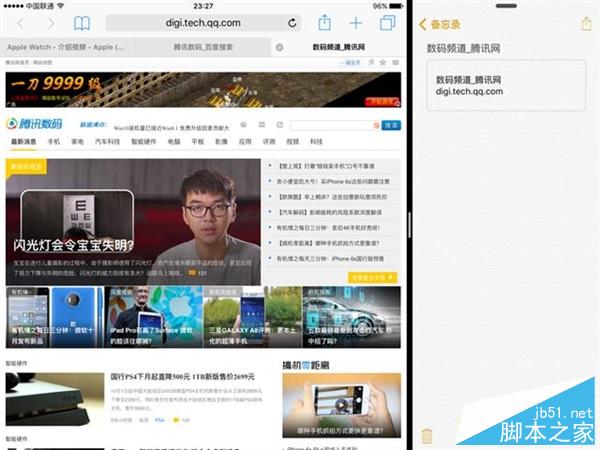The width and height of the screenshot is (600, 450).
Task: Click the PS4 tag link under the article
Action: pyautogui.click(x=159, y=420)
